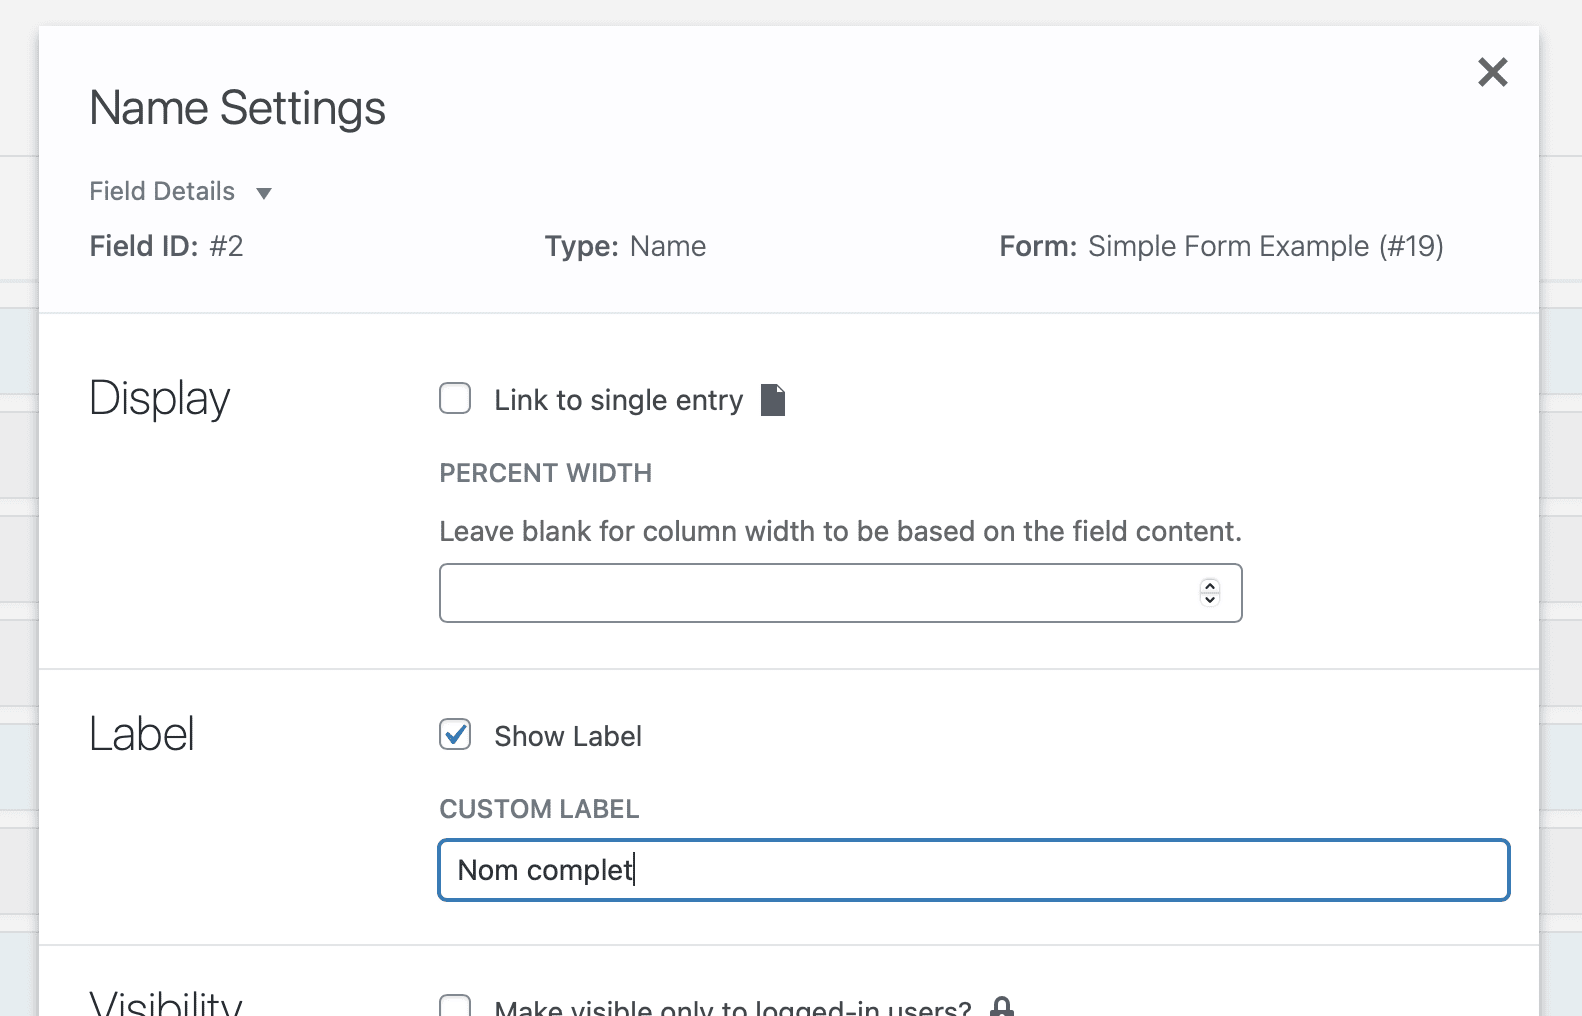Collapse the Field Details triangle arrow

[x=264, y=193]
